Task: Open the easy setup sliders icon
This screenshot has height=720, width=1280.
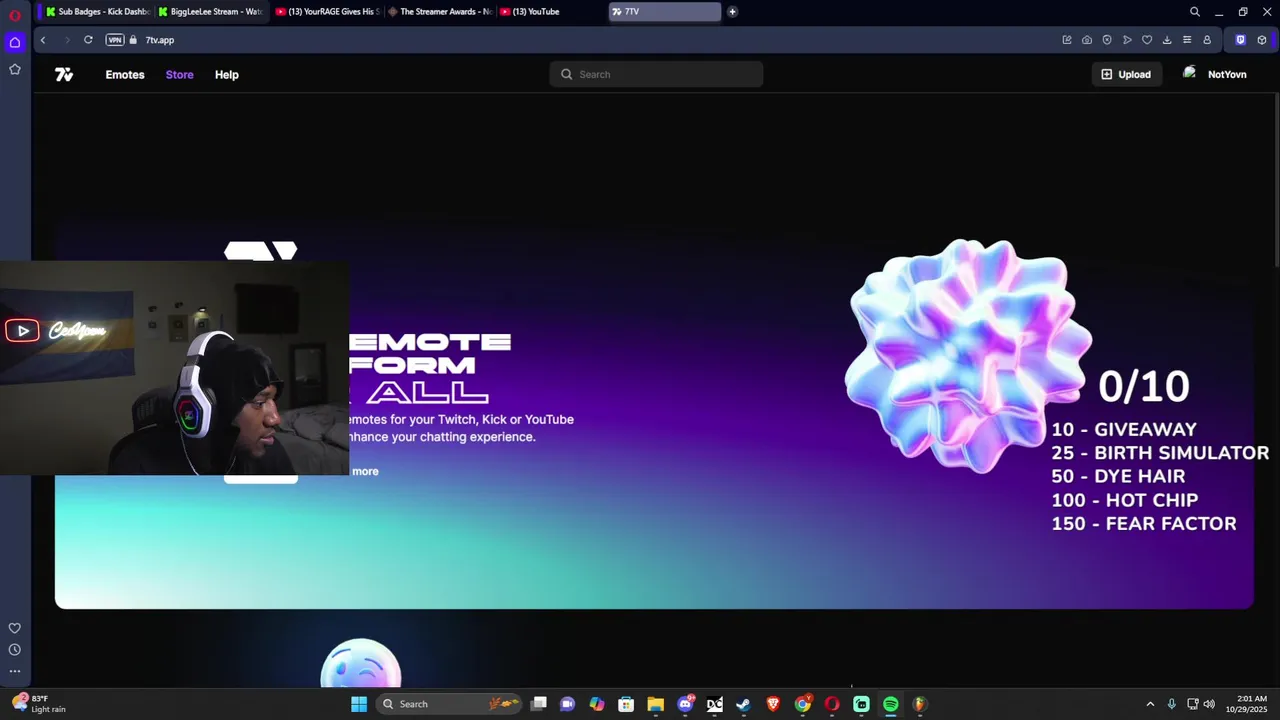Action: (1187, 40)
